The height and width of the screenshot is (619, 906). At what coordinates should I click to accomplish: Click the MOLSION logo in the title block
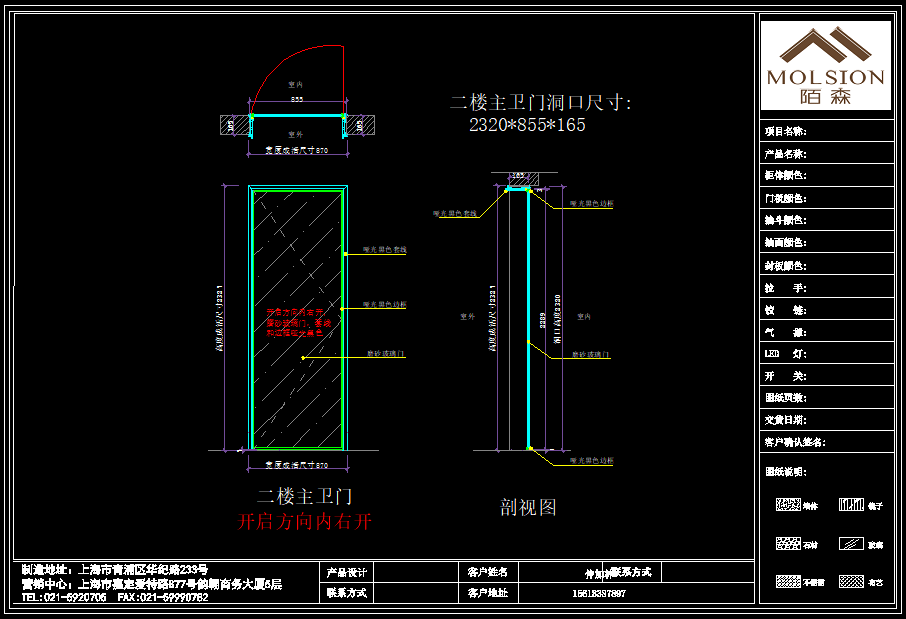[825, 65]
